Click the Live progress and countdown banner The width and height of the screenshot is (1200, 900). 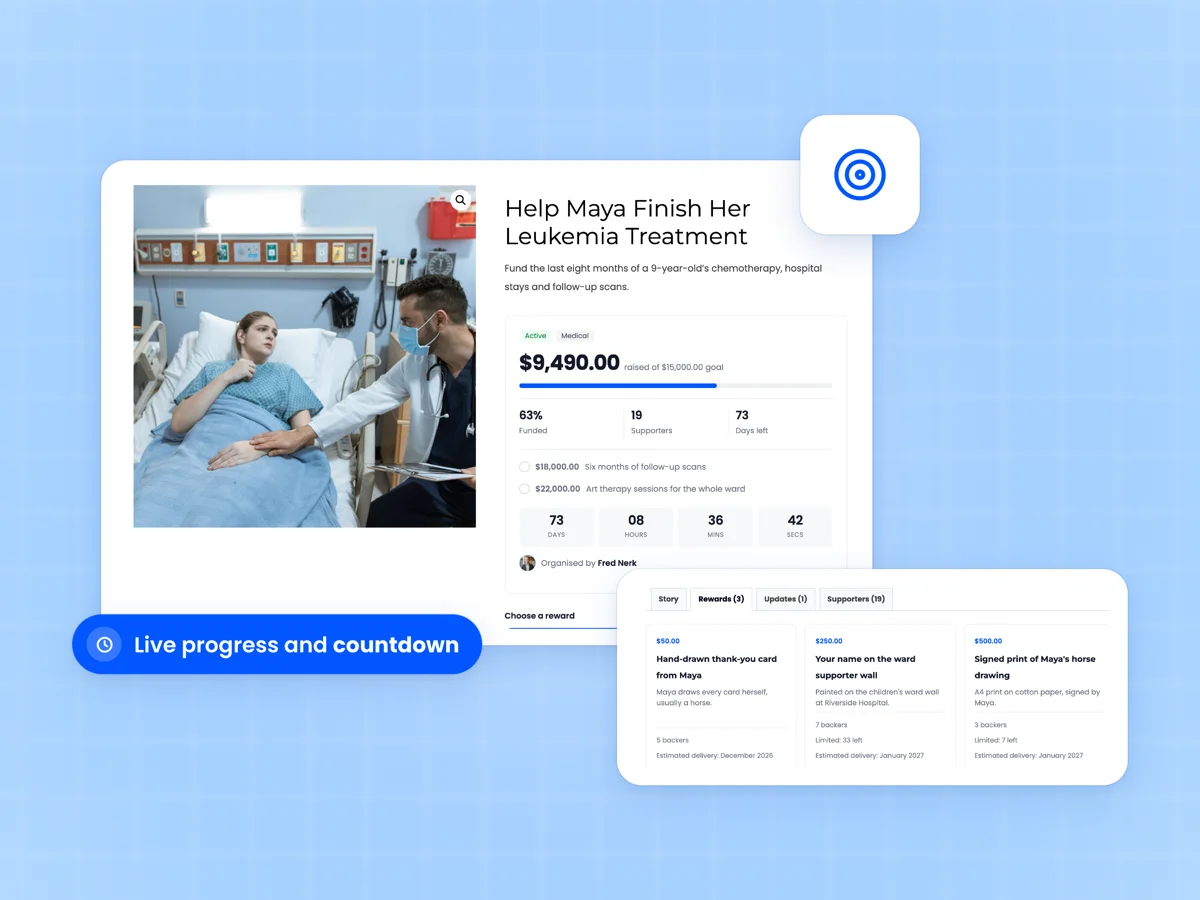tap(277, 645)
